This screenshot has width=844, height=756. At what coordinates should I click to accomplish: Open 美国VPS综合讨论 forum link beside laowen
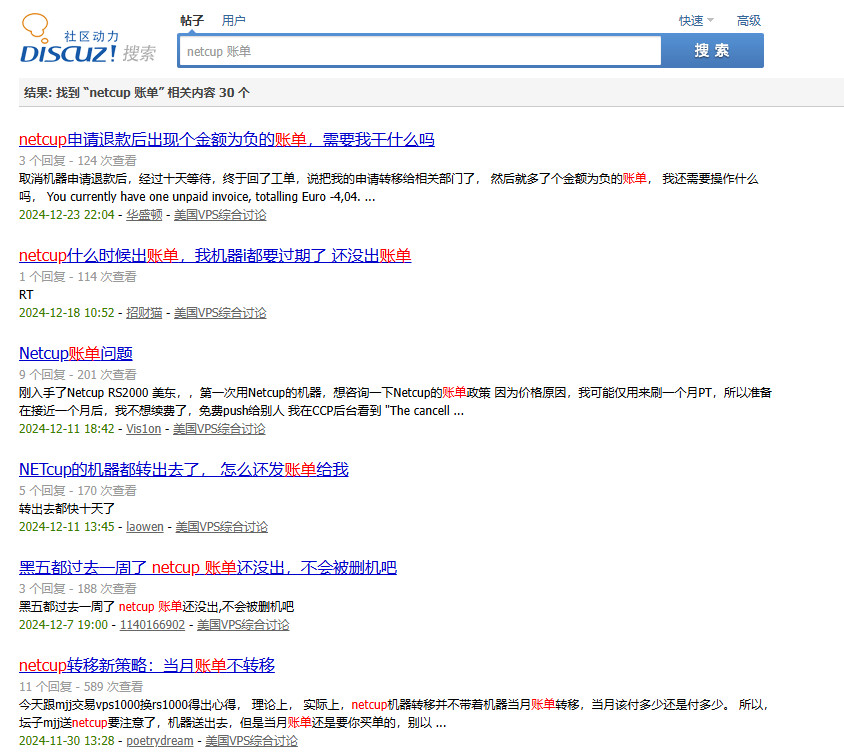pos(222,527)
